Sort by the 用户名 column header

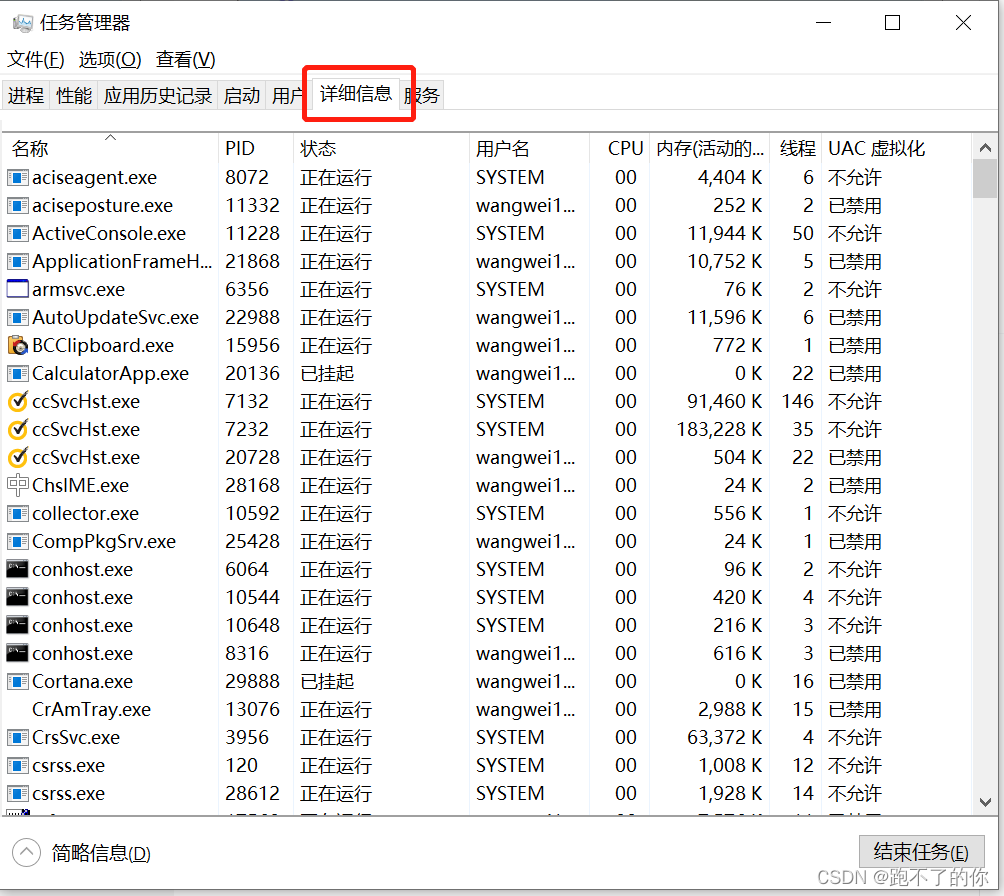530,149
